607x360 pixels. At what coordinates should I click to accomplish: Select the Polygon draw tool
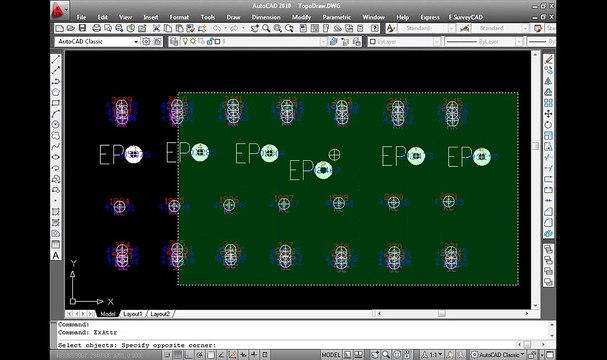(56, 92)
